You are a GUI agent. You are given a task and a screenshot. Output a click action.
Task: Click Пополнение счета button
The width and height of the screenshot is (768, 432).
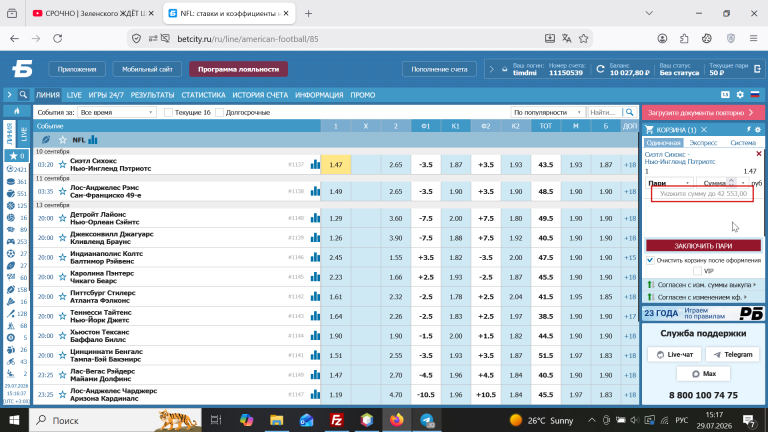pyautogui.click(x=439, y=69)
